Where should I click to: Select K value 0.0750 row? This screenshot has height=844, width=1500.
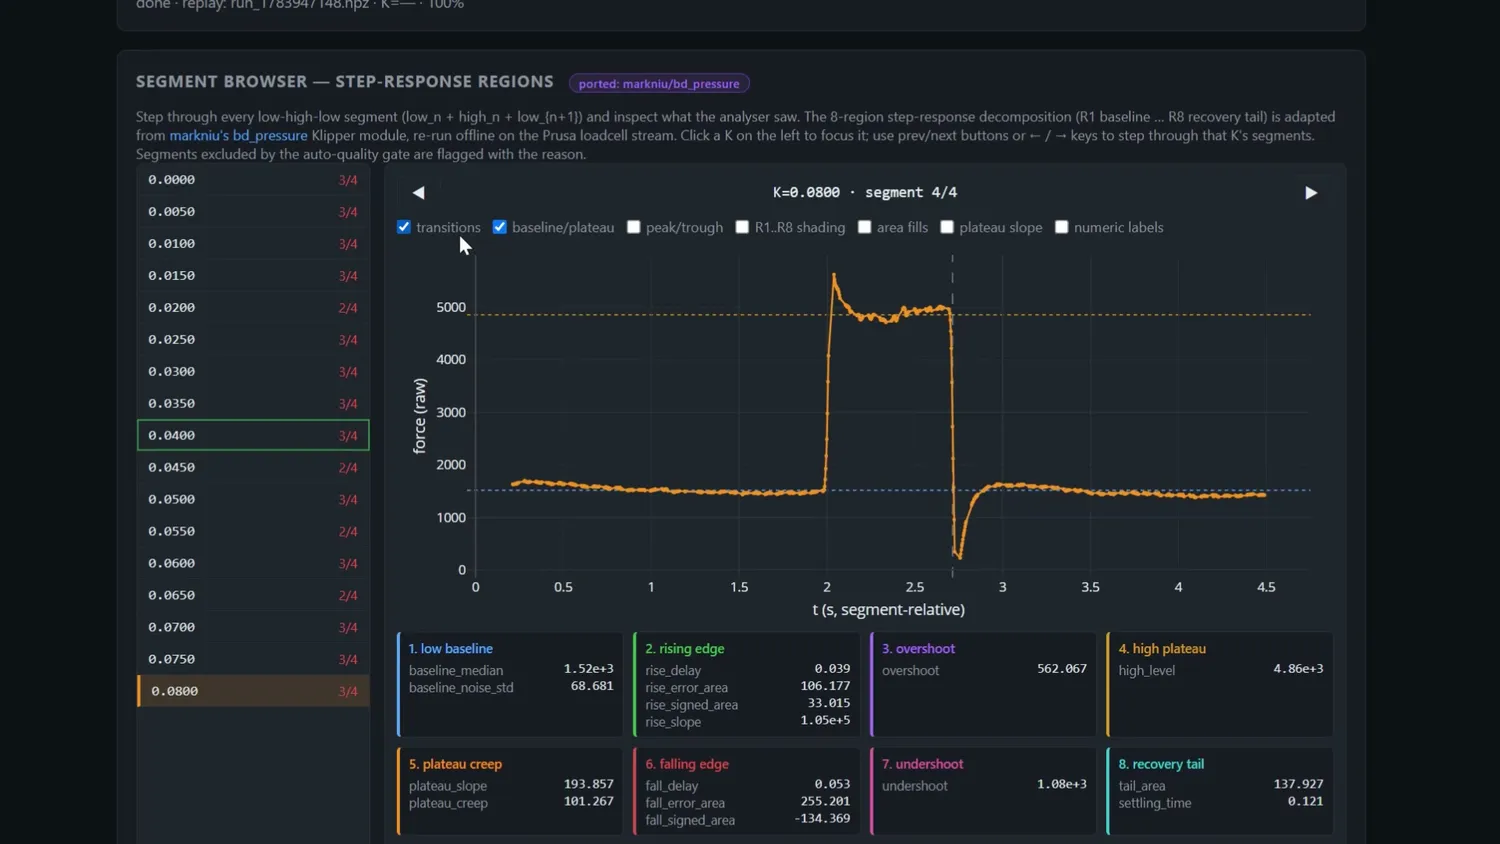click(x=253, y=660)
